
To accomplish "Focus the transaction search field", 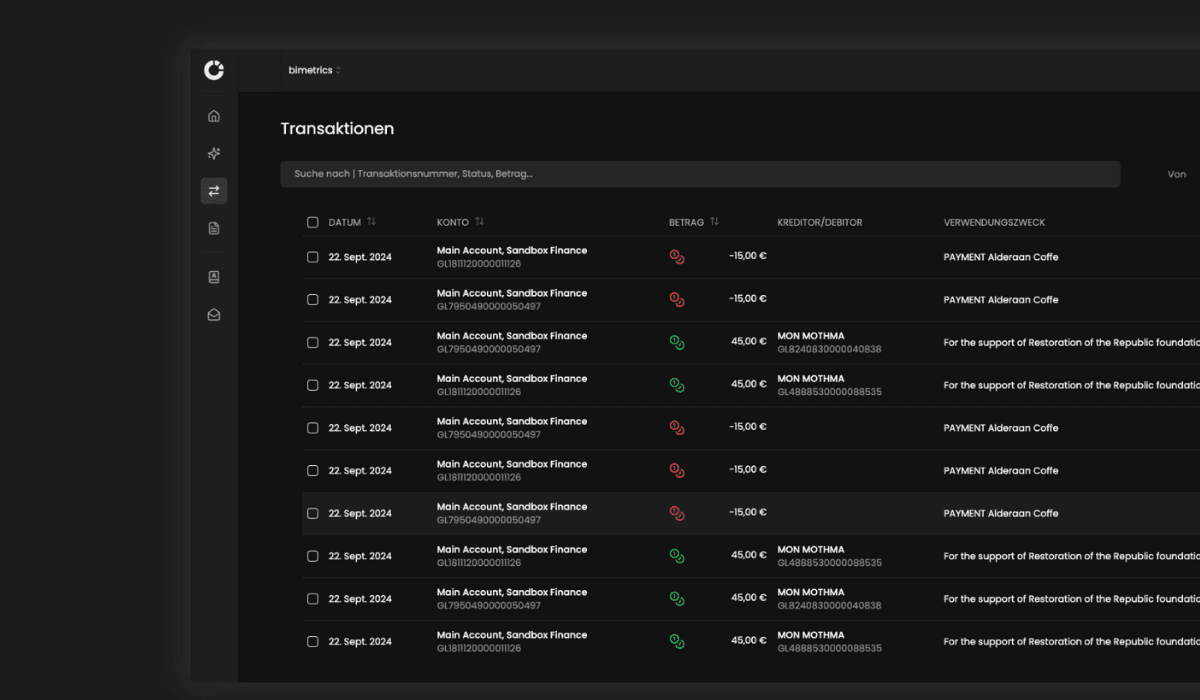I will [700, 174].
